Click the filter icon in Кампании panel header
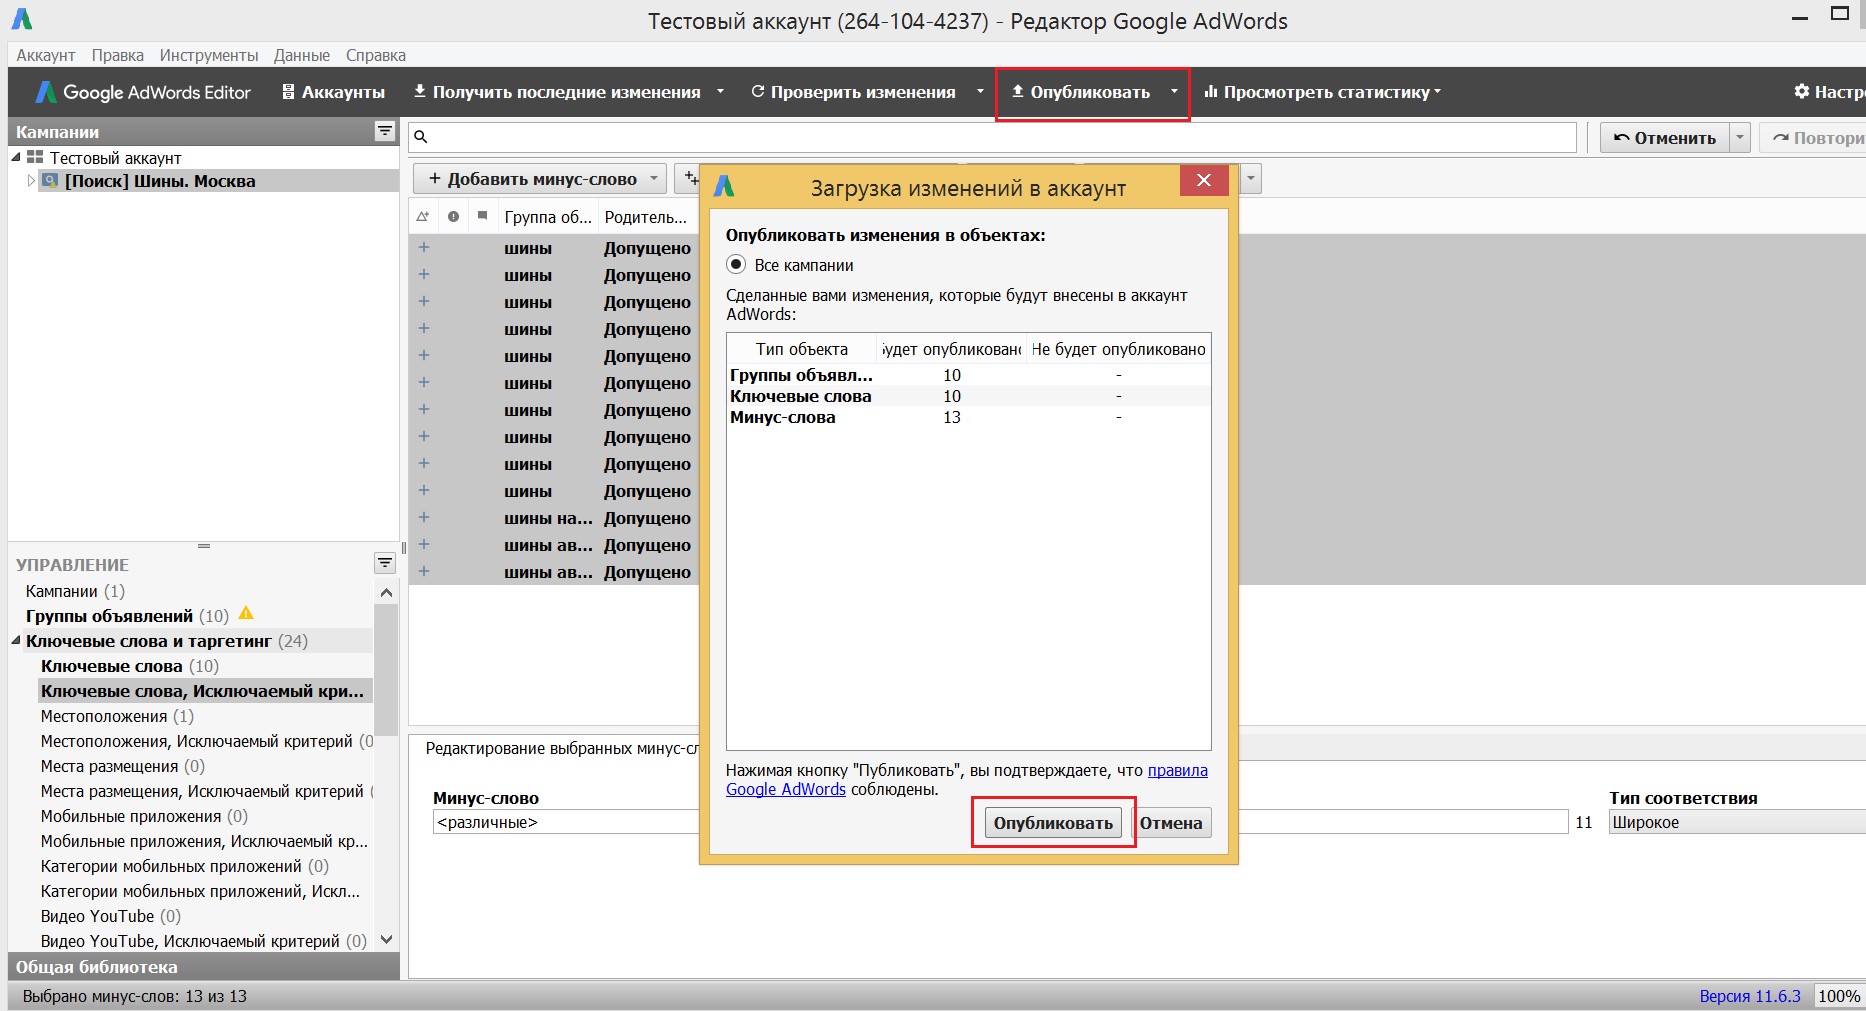 coord(385,131)
